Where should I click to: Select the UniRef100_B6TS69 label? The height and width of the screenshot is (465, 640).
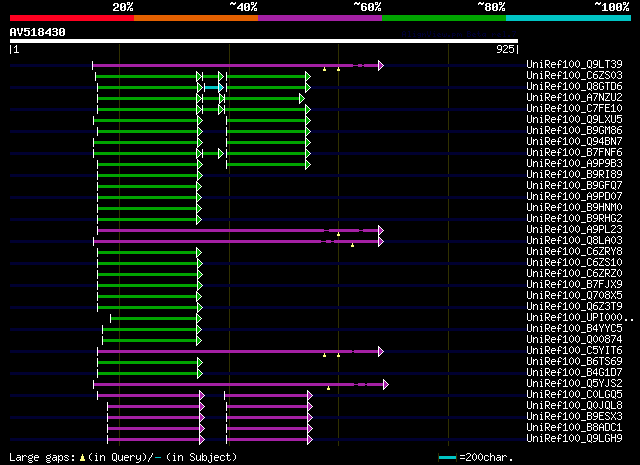(574, 362)
